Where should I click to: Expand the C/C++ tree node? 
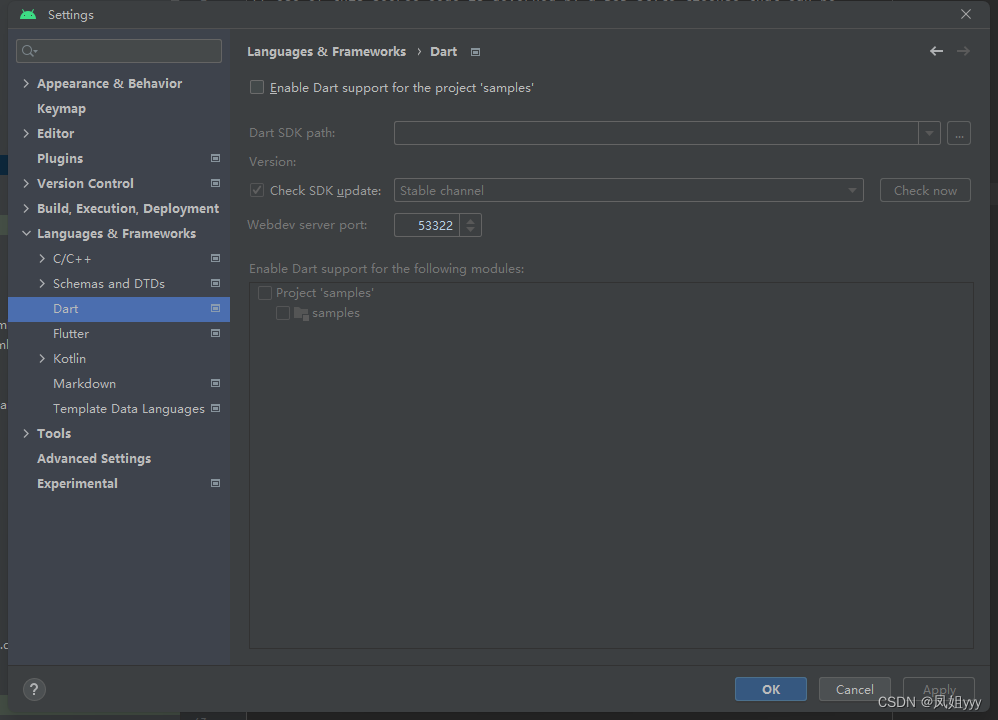tap(41, 258)
